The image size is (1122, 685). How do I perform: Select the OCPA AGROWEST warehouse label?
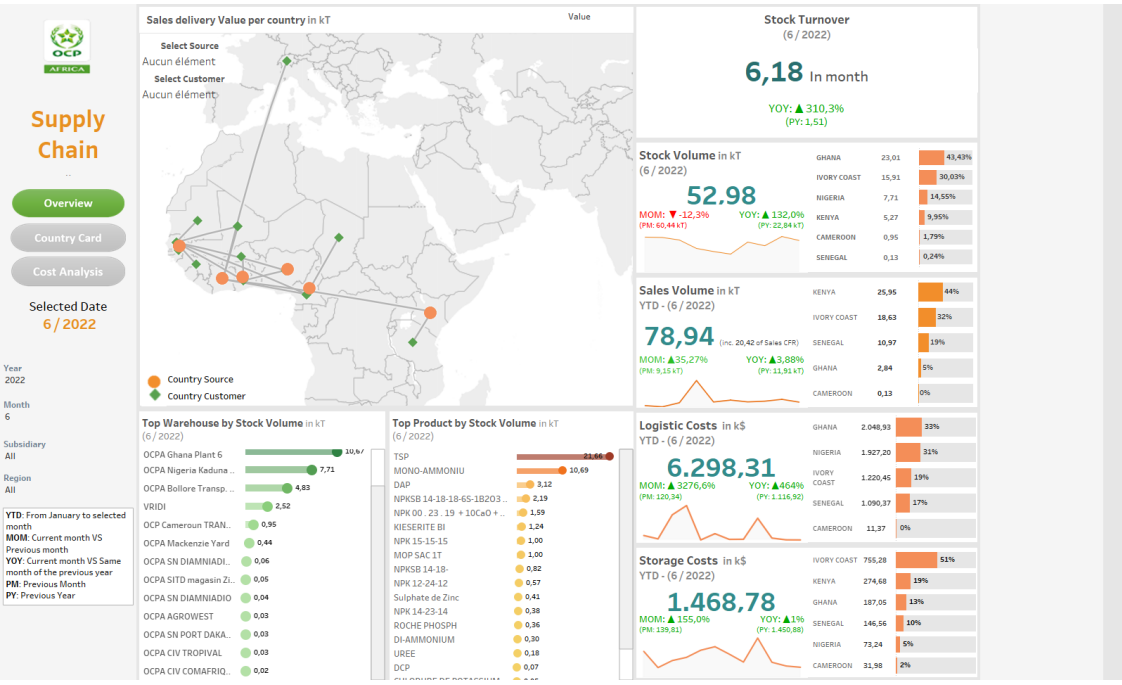tap(178, 616)
